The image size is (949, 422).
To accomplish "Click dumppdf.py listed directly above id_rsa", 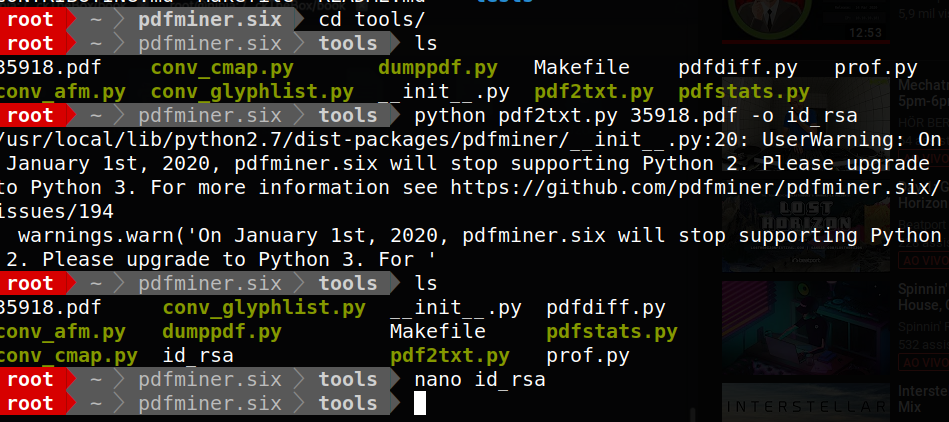I will click(x=222, y=332).
